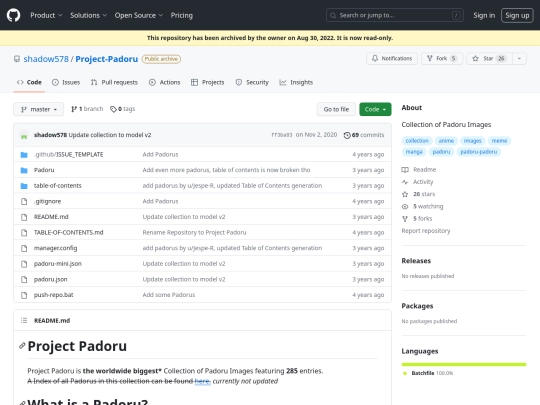Screen dimensions: 540x405
Task: Click the Project Padoru heading anchor link icon
Action: tap(22, 345)
